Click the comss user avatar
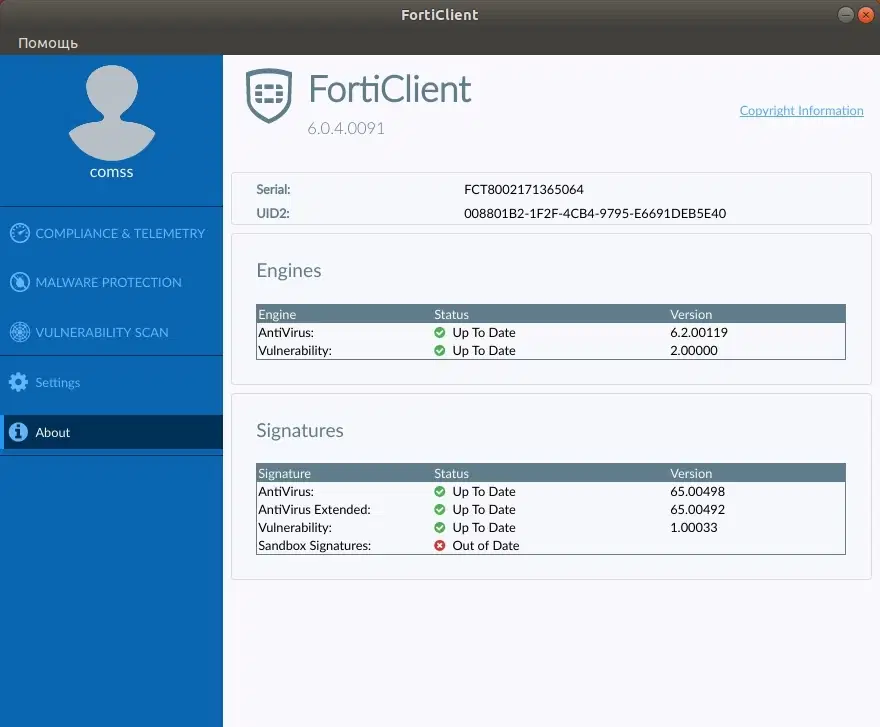This screenshot has width=880, height=727. [x=112, y=113]
